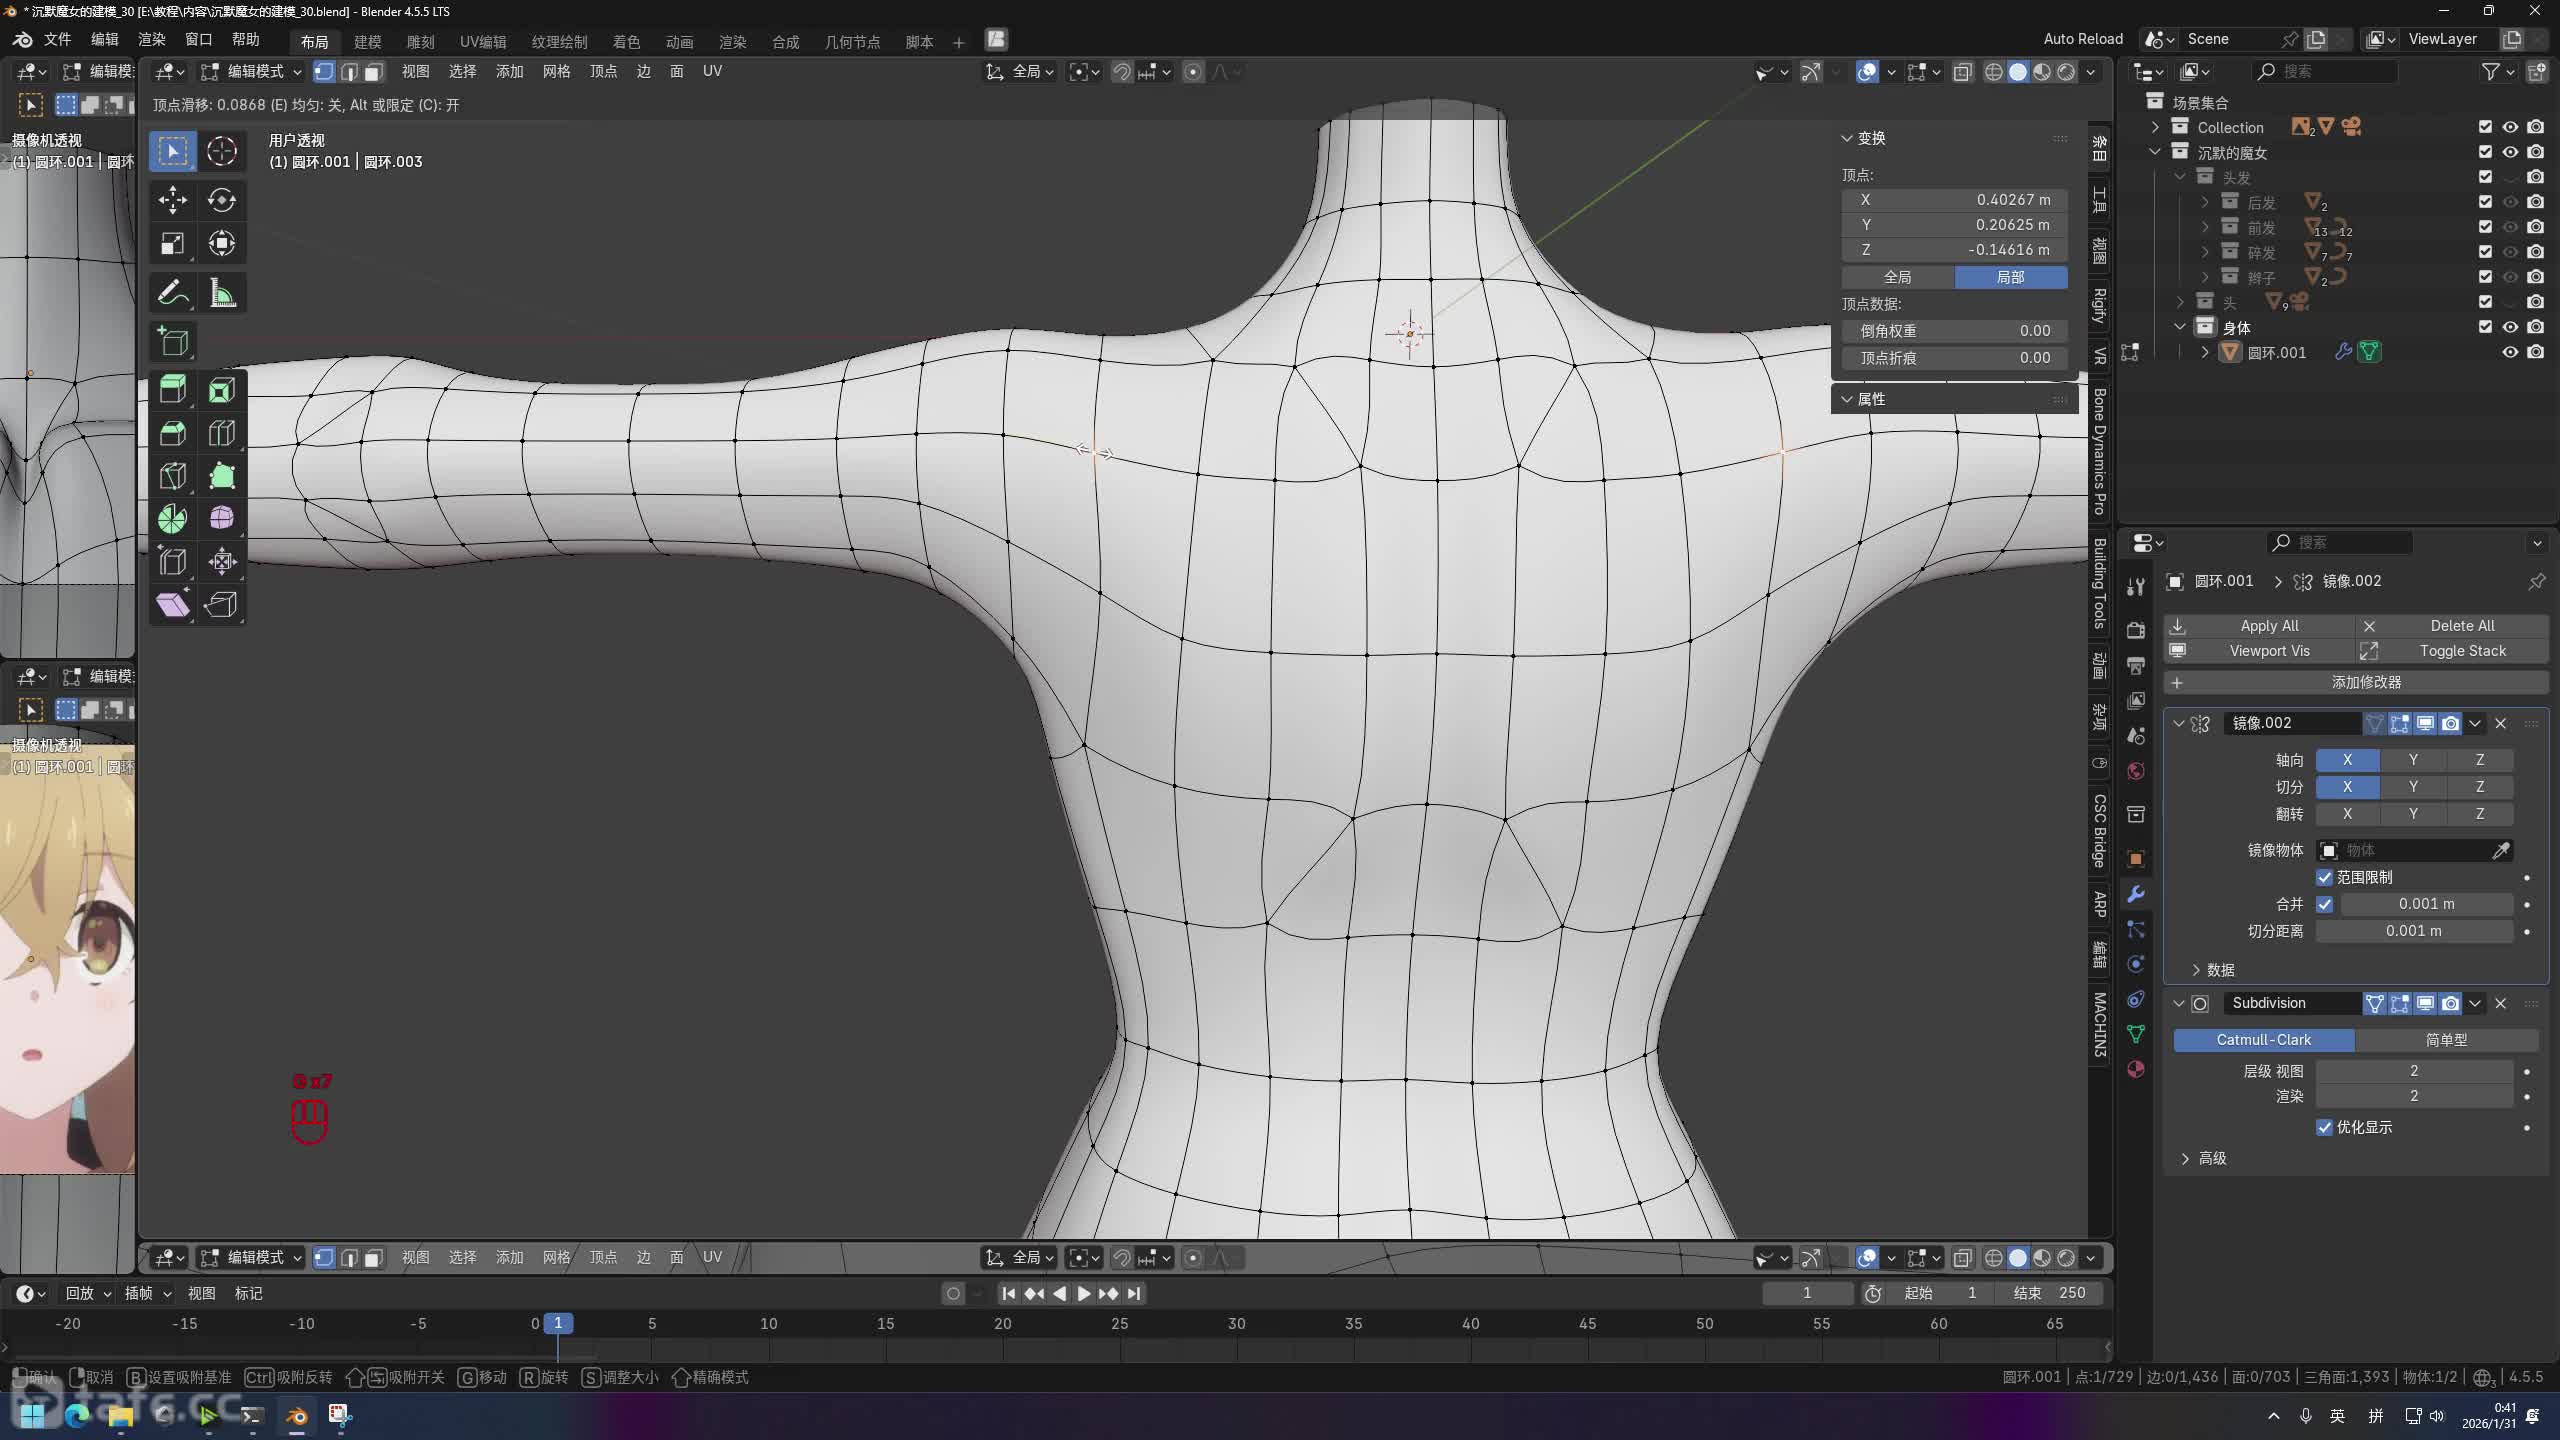Open Modifier properties wrench tab
The height and width of the screenshot is (1440, 2560).
[x=2136, y=894]
